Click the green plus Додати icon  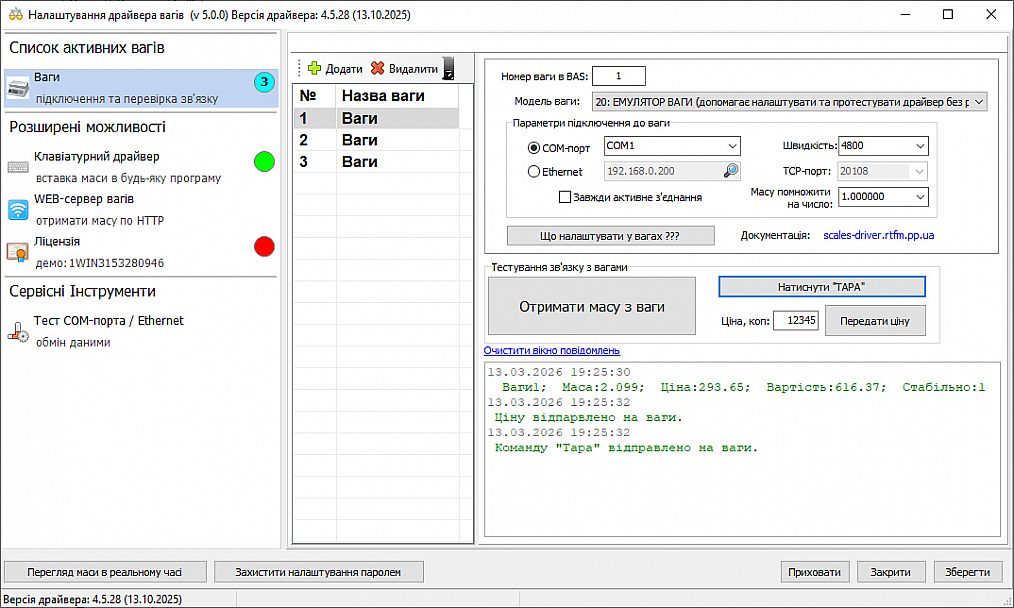314,69
